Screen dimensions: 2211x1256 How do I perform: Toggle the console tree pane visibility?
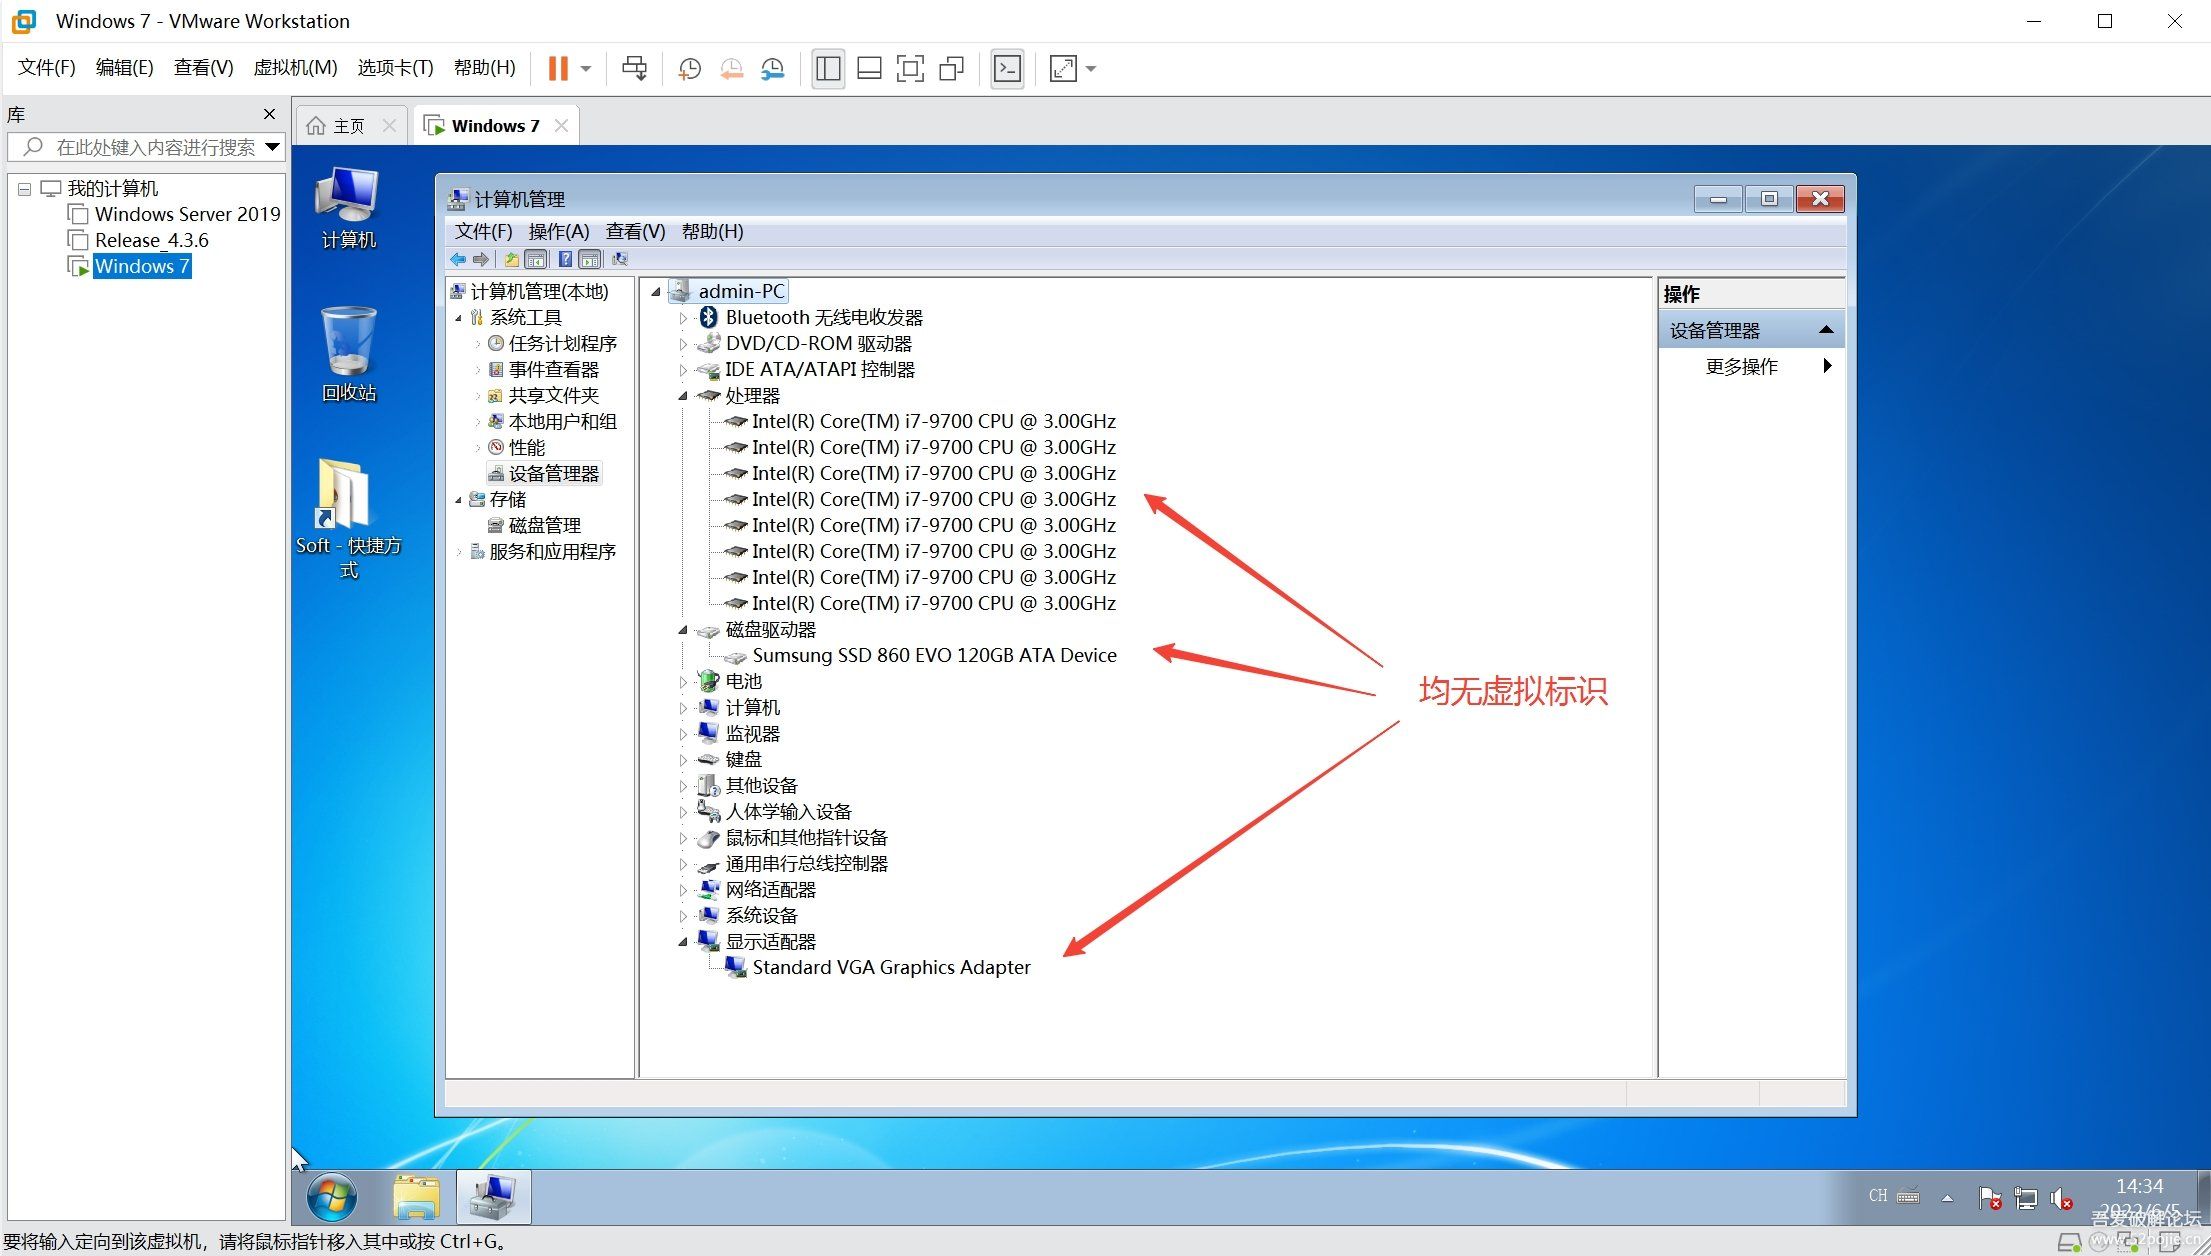click(x=536, y=259)
